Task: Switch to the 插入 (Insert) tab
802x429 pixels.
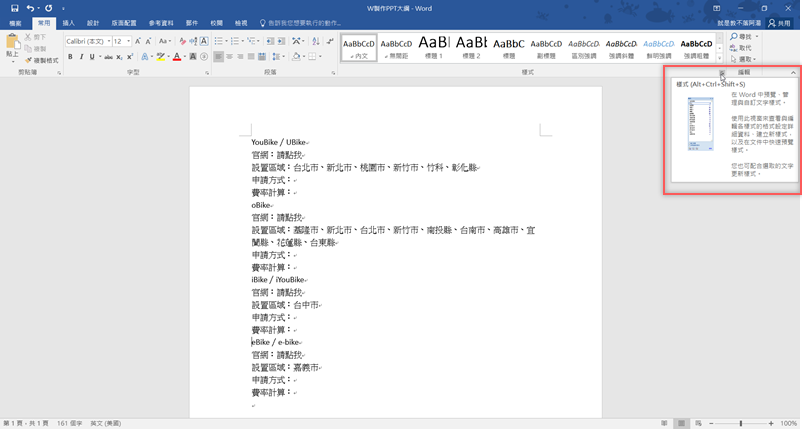Action: [x=69, y=23]
